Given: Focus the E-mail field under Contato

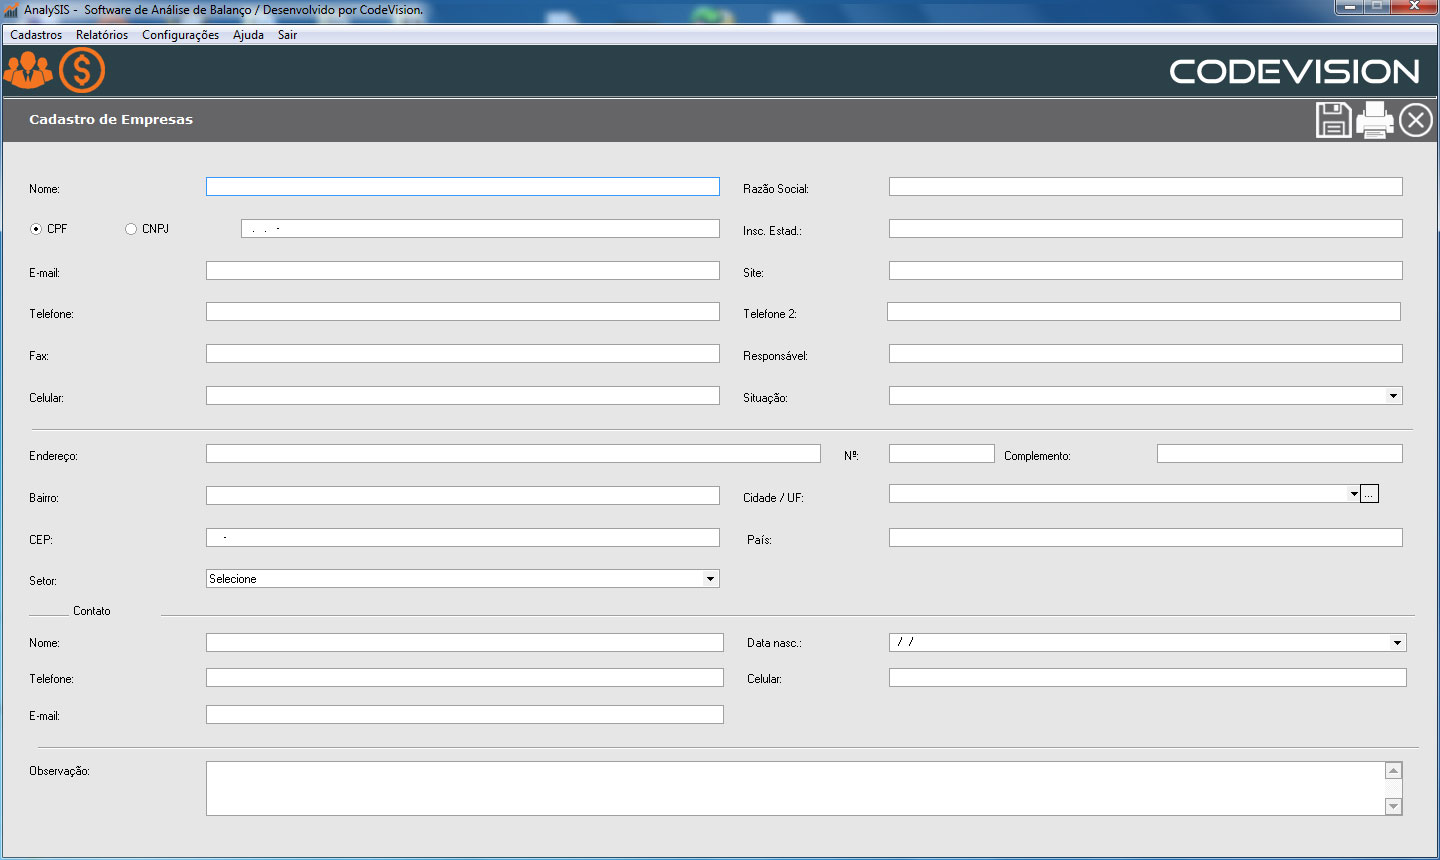Looking at the screenshot, I should point(464,715).
